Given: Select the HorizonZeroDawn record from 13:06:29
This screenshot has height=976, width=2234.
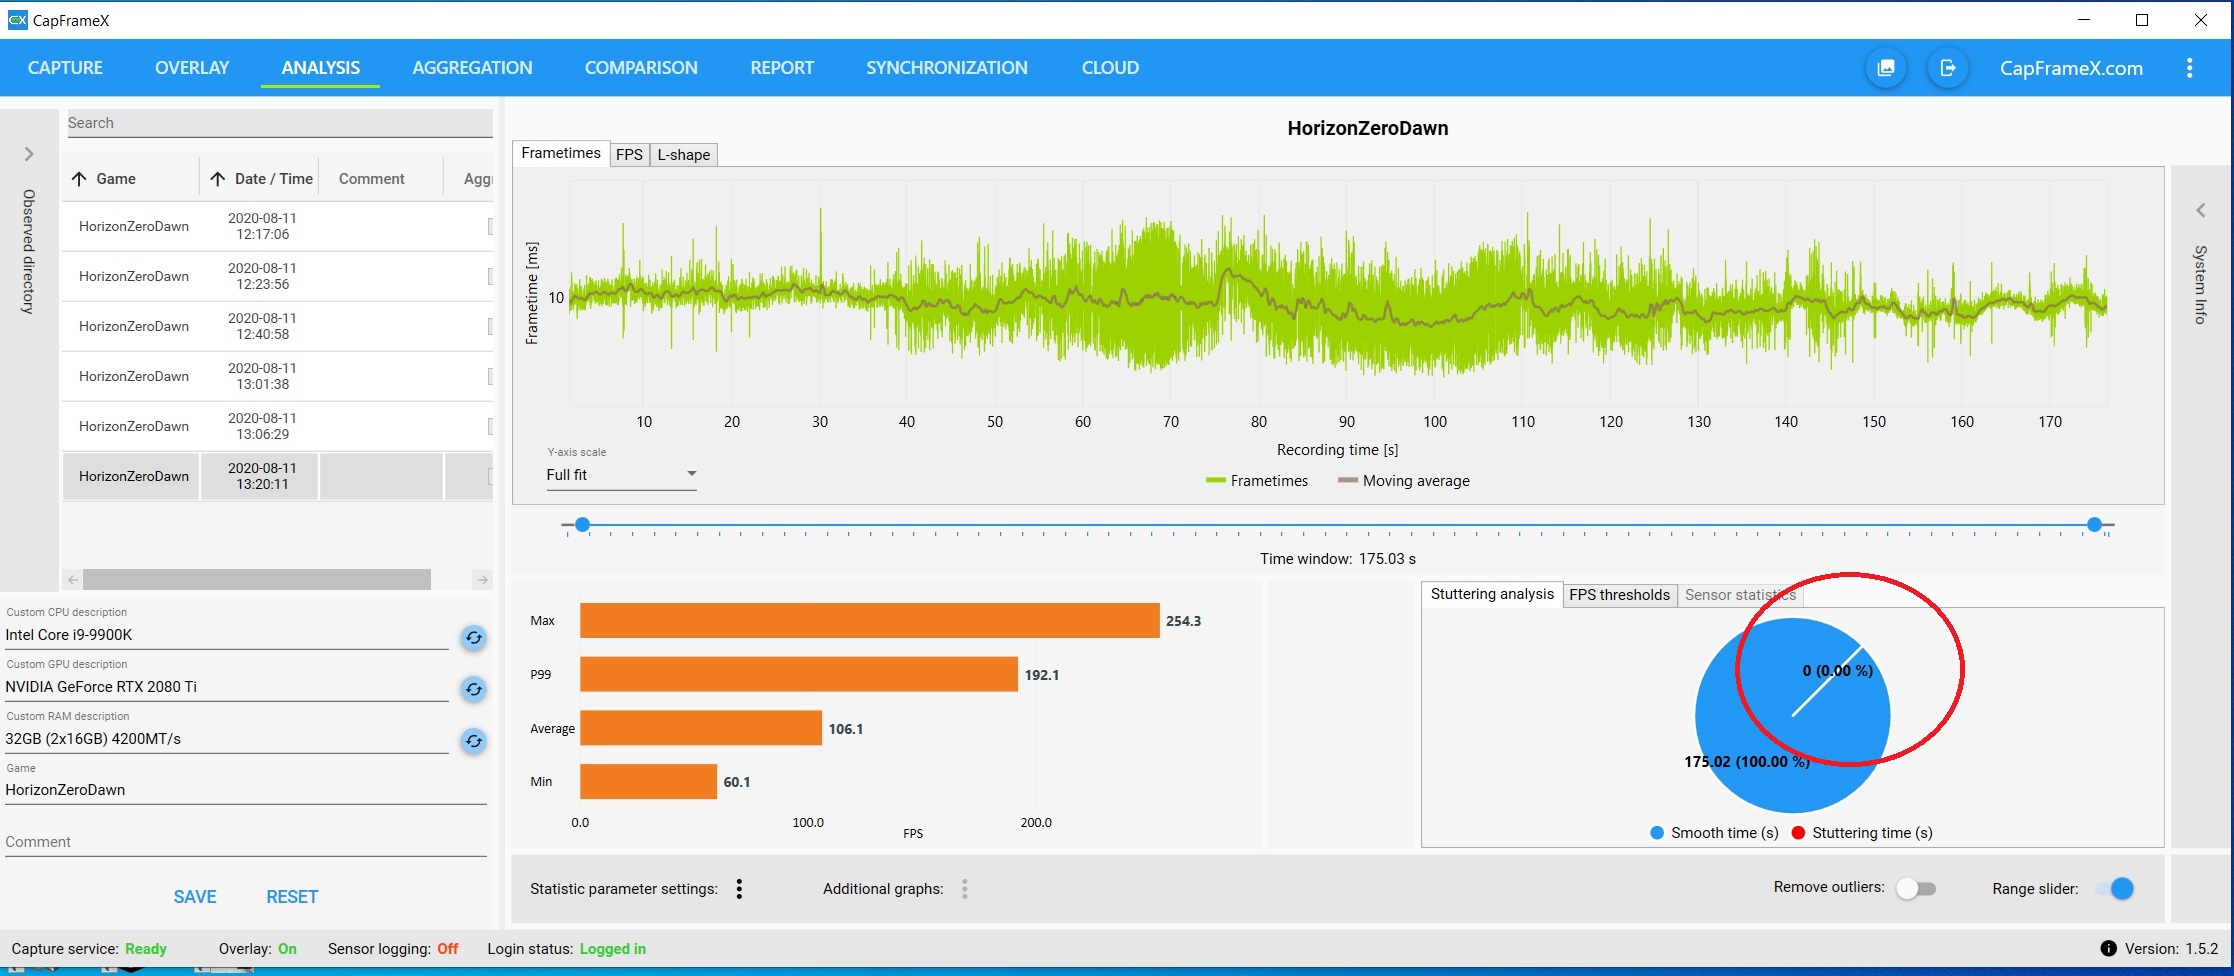Looking at the screenshot, I should pos(277,426).
